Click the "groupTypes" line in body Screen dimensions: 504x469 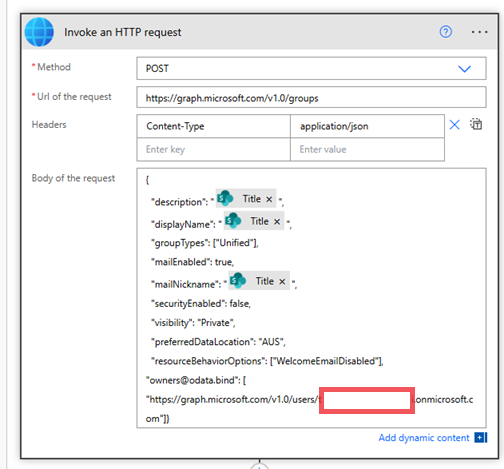tap(205, 243)
